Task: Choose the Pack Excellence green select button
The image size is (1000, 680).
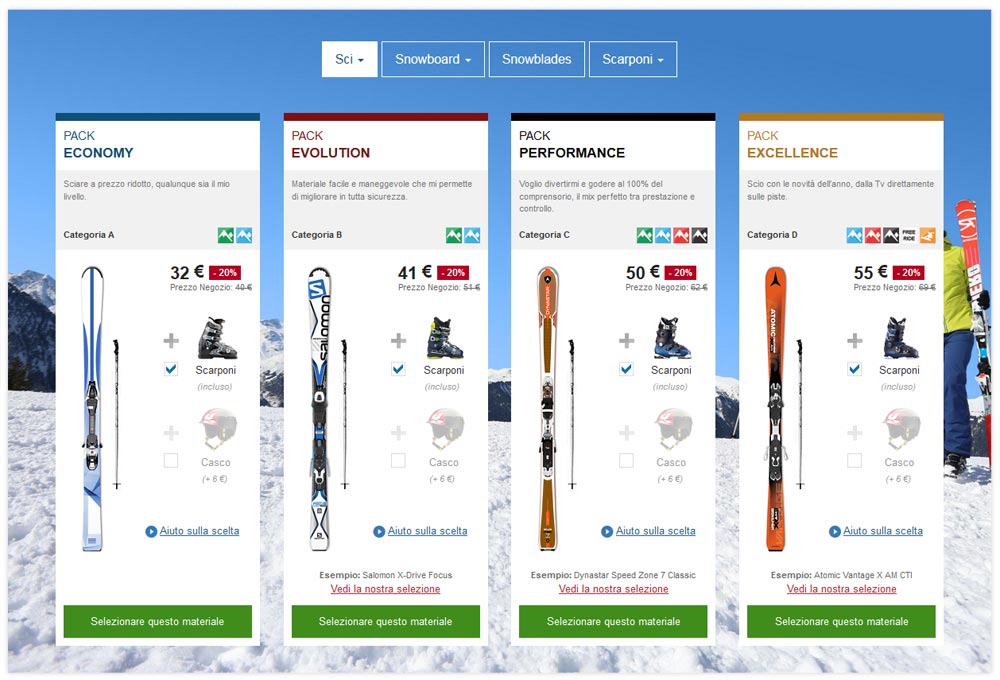Action: tap(841, 621)
